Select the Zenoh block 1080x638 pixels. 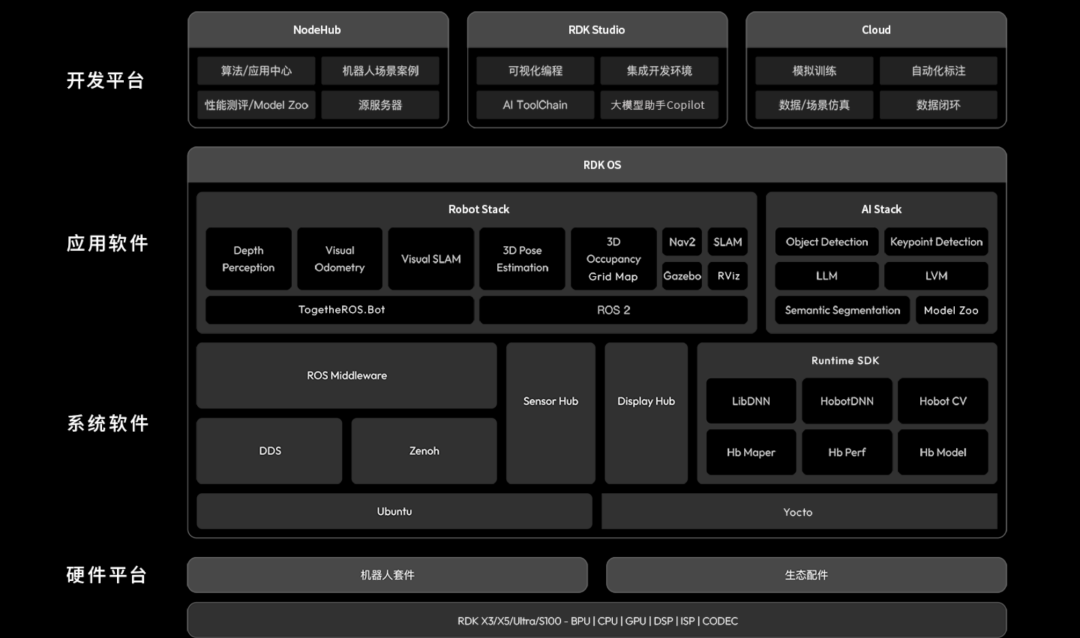pyautogui.click(x=424, y=451)
